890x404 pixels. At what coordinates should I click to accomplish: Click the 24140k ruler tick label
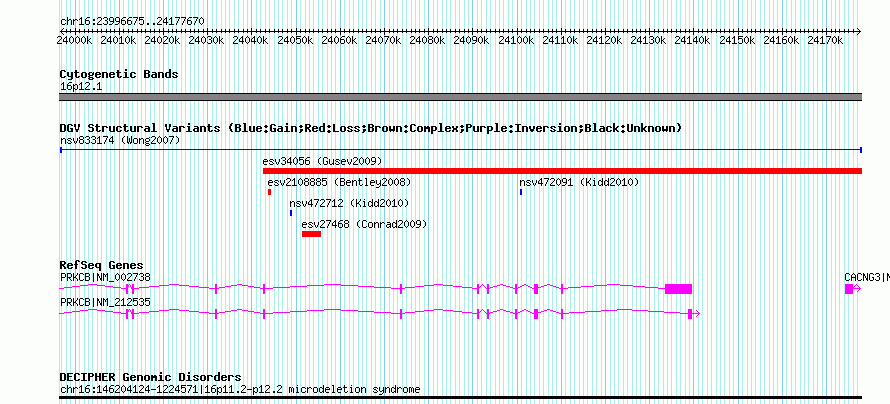click(x=692, y=40)
